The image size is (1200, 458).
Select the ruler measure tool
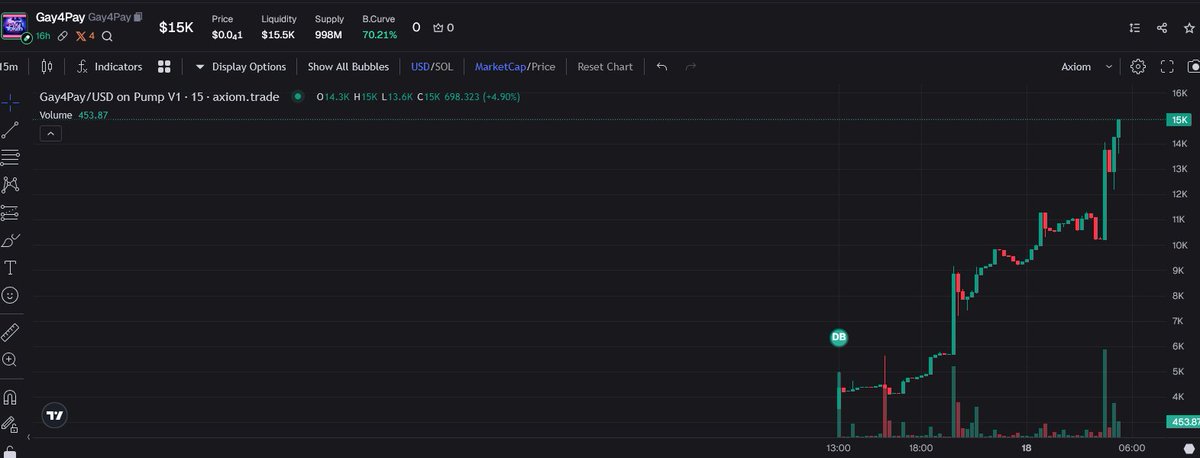pyautogui.click(x=10, y=332)
